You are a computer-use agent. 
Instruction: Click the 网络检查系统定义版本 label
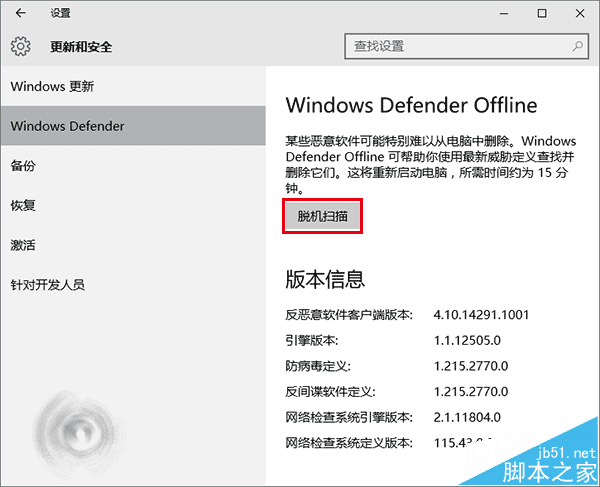click(x=349, y=443)
